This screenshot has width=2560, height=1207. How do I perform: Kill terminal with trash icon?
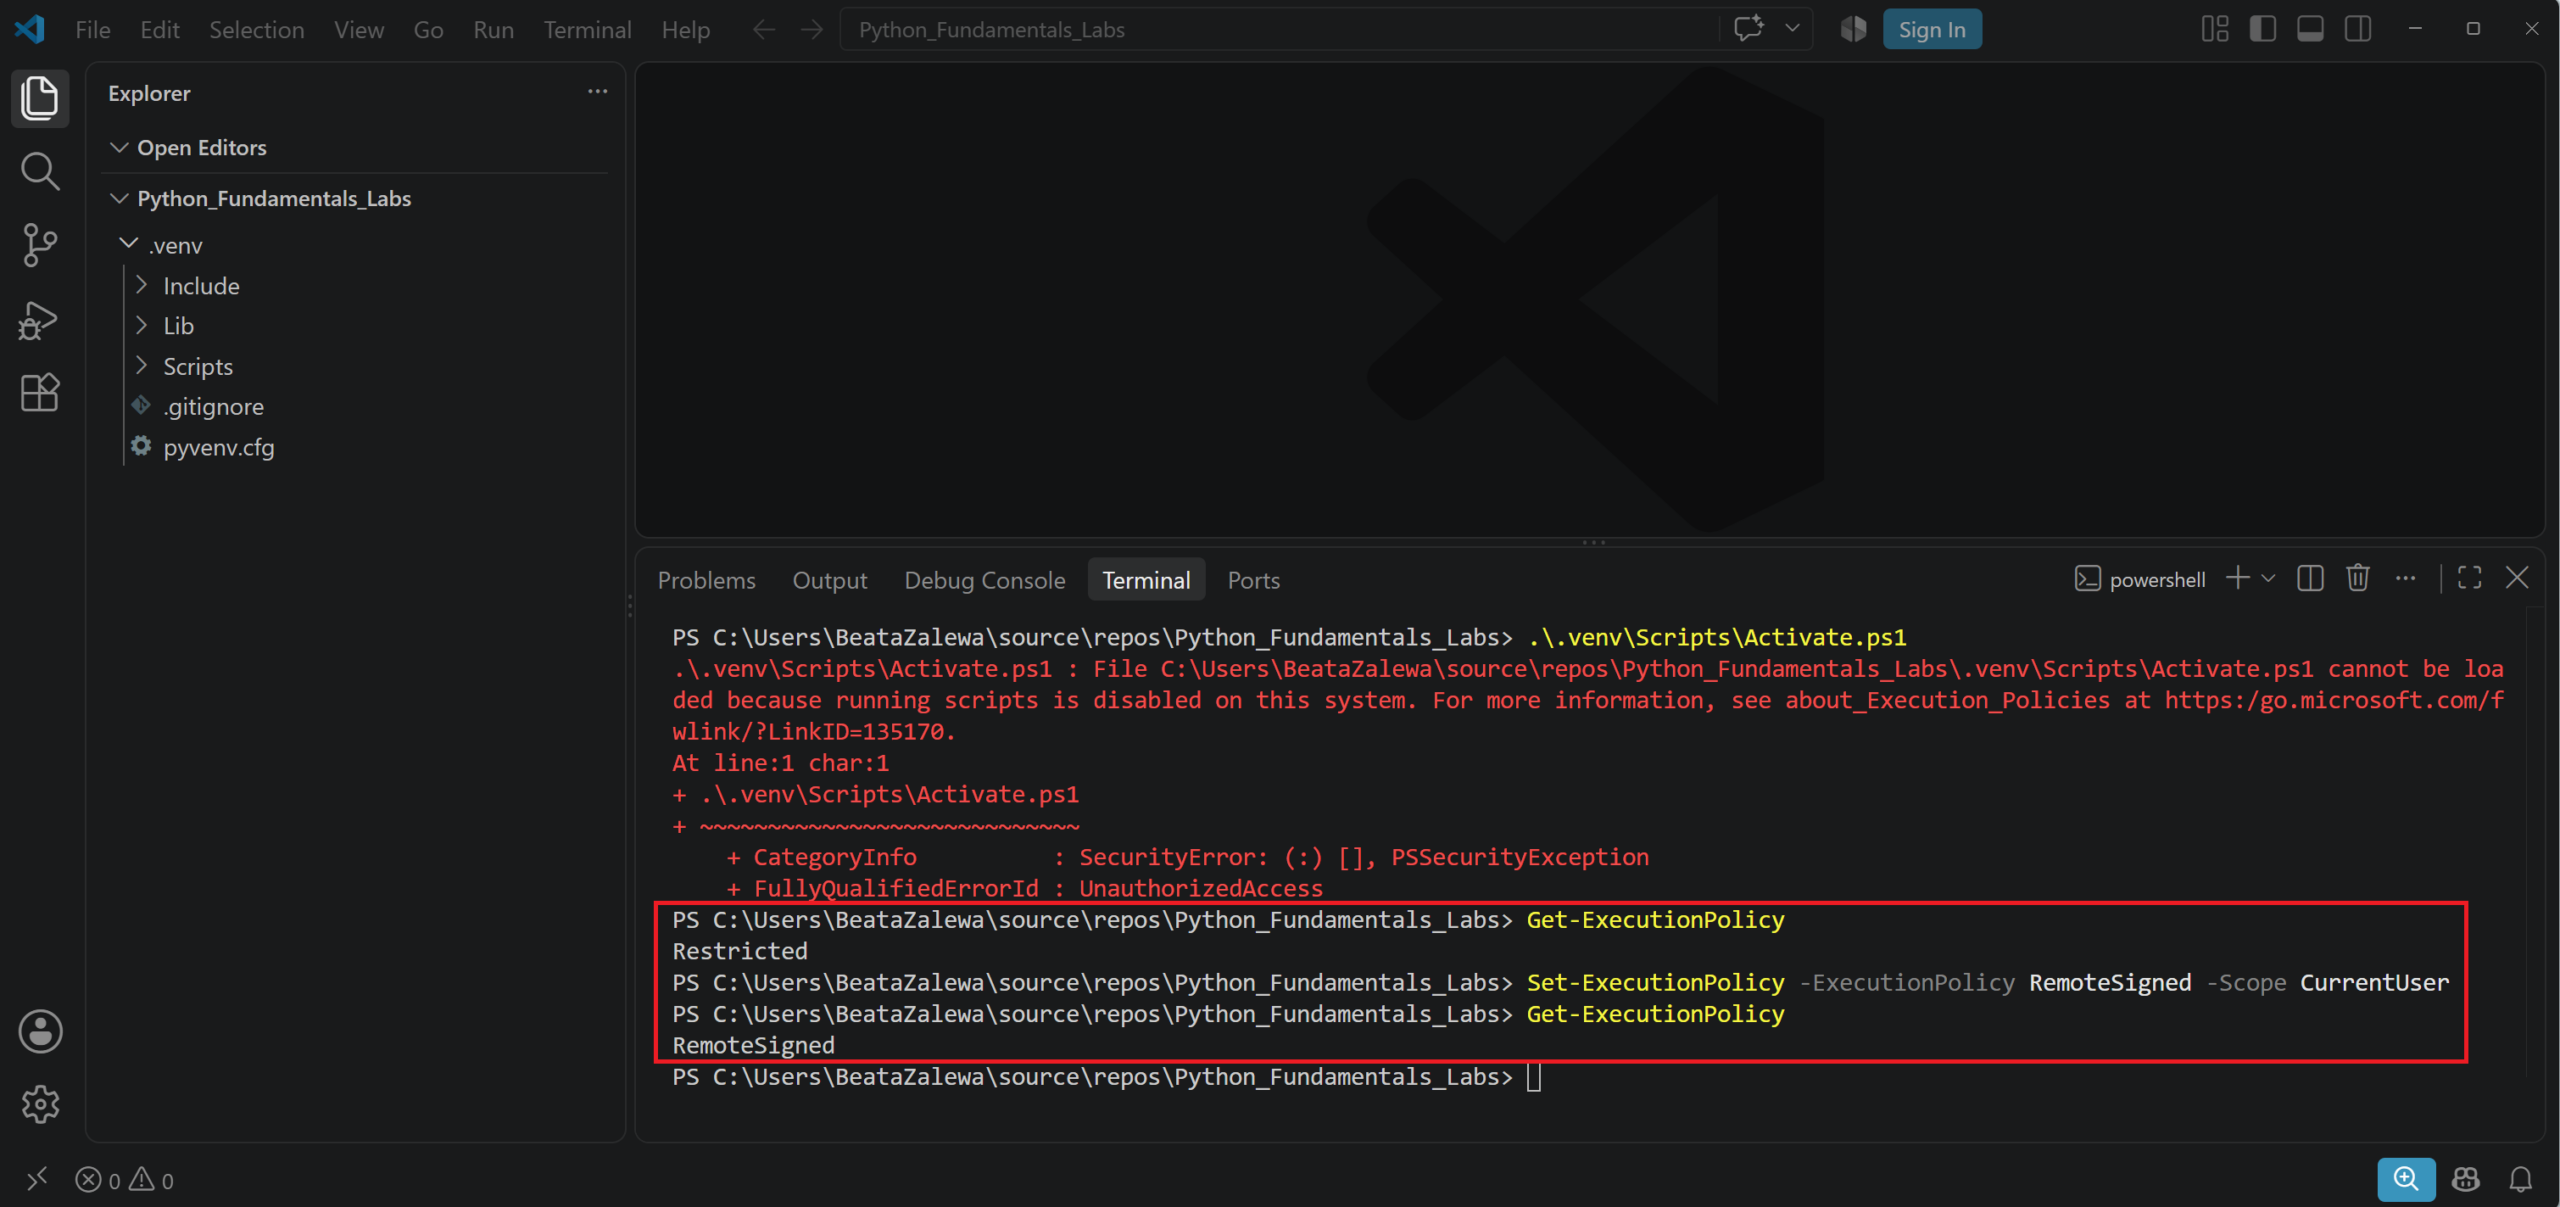point(2358,579)
